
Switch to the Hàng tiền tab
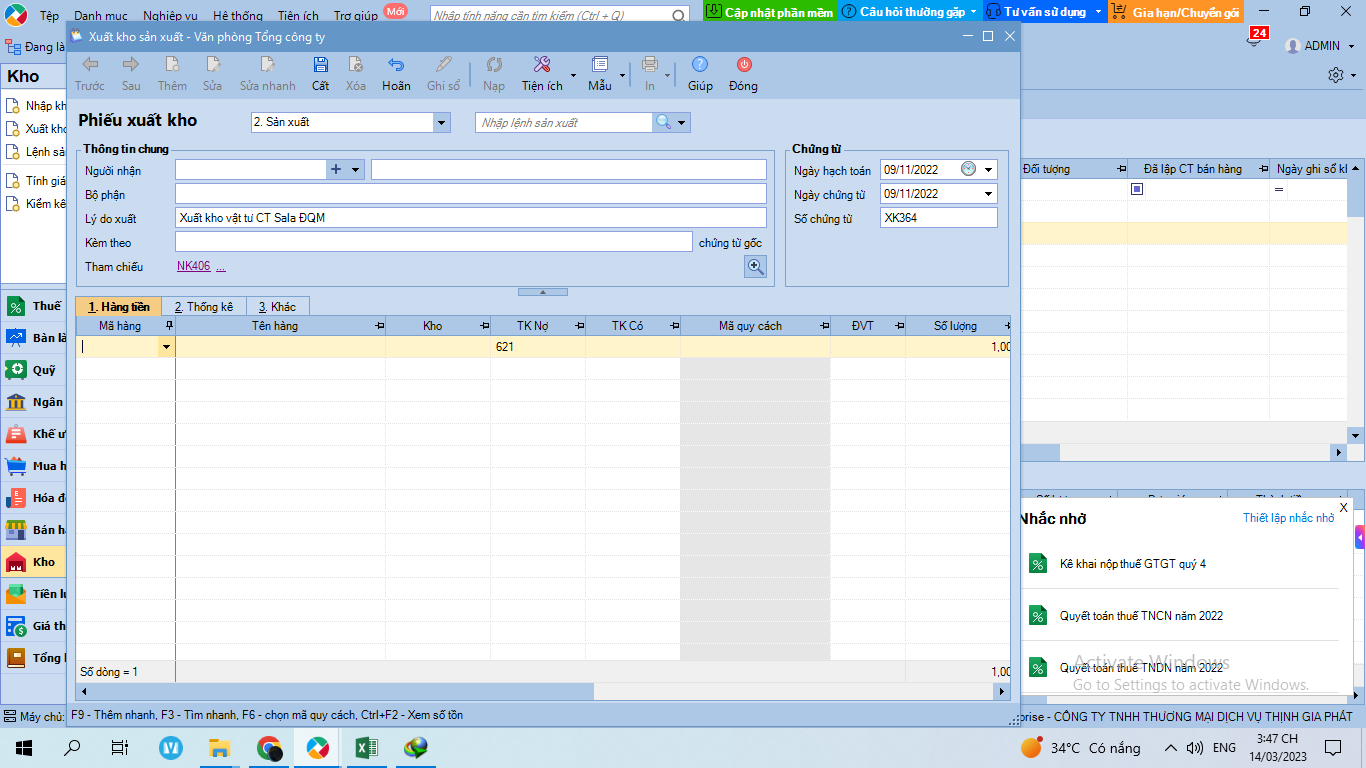119,307
